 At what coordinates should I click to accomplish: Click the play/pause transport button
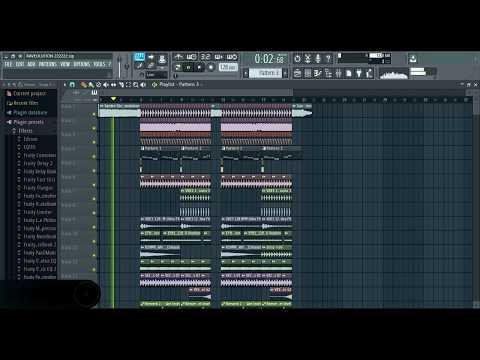[x=188, y=67]
